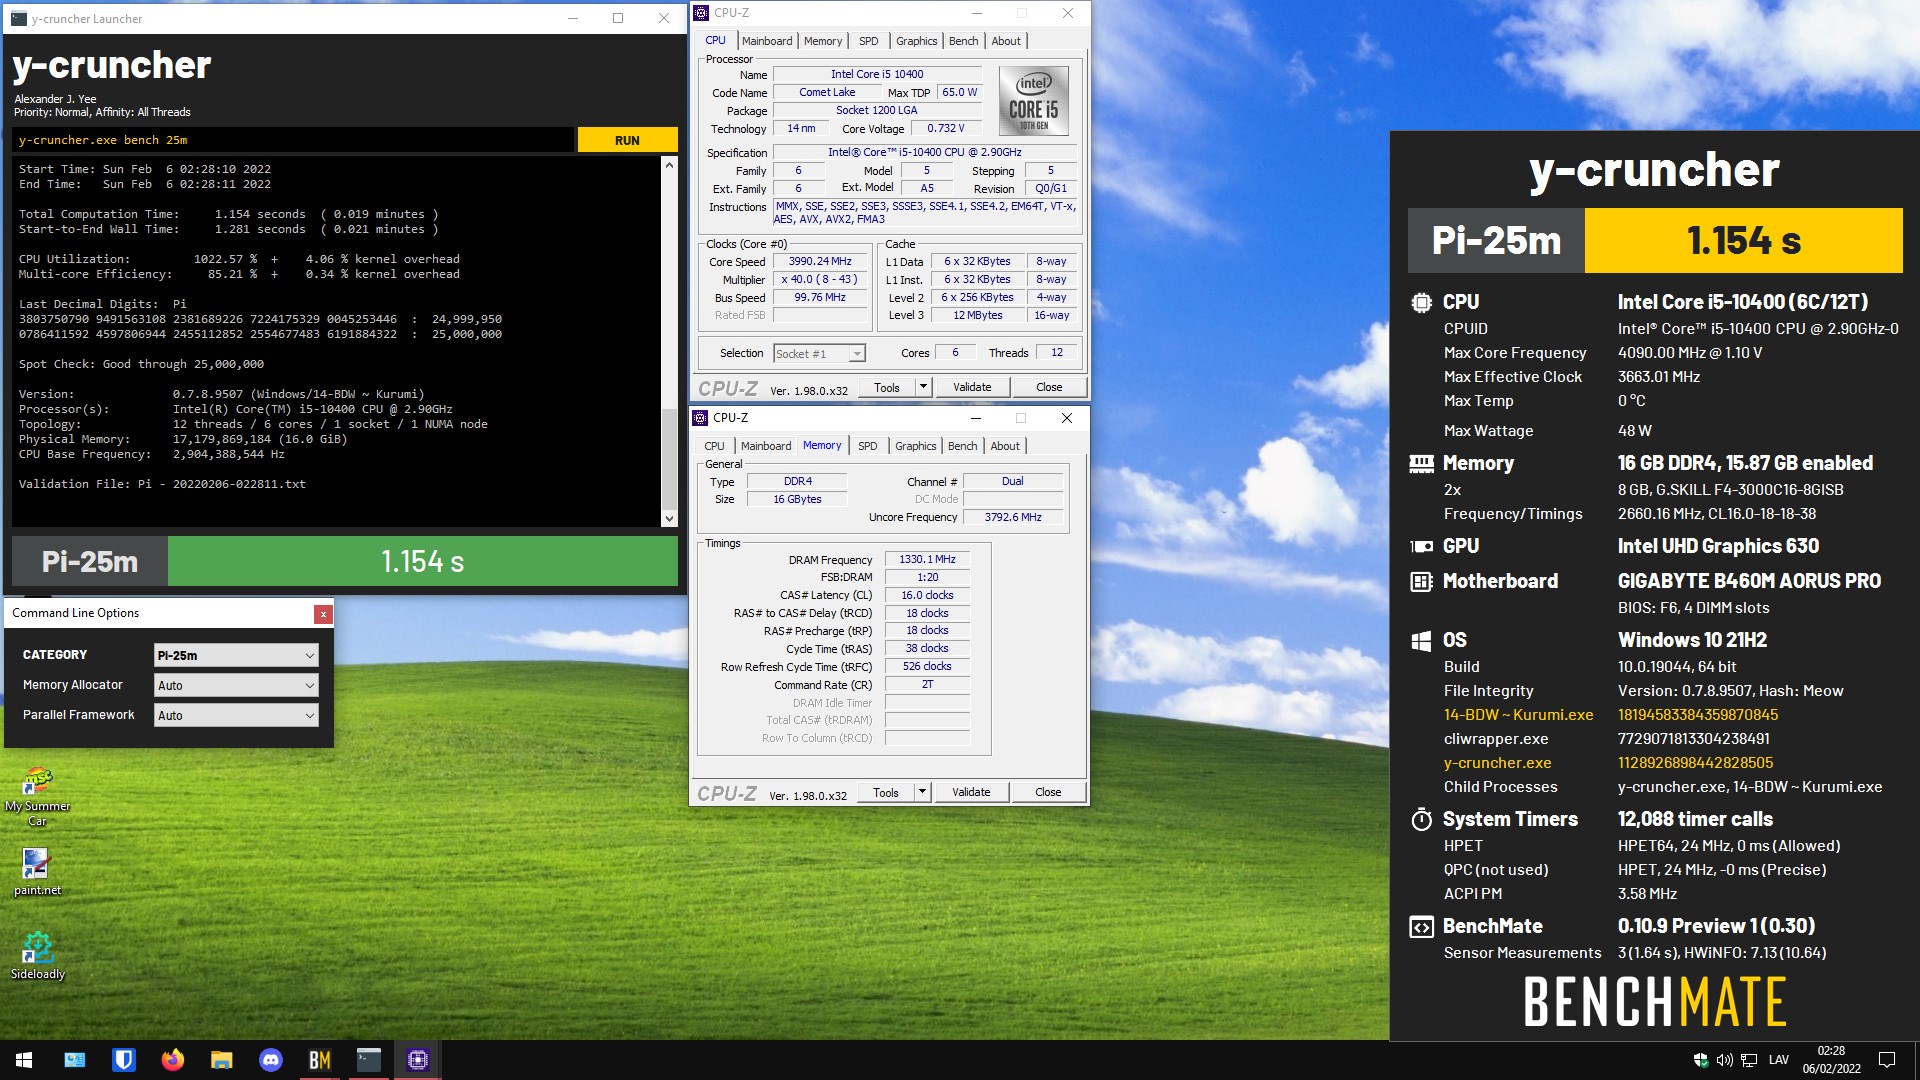
Task: Open the notification center
Action: (1887, 1060)
